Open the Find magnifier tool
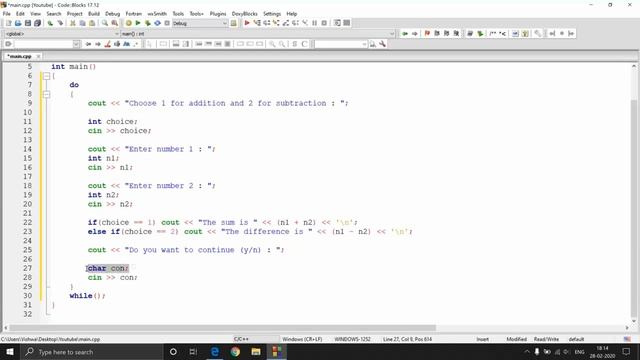640x360 pixels. [x=105, y=23]
